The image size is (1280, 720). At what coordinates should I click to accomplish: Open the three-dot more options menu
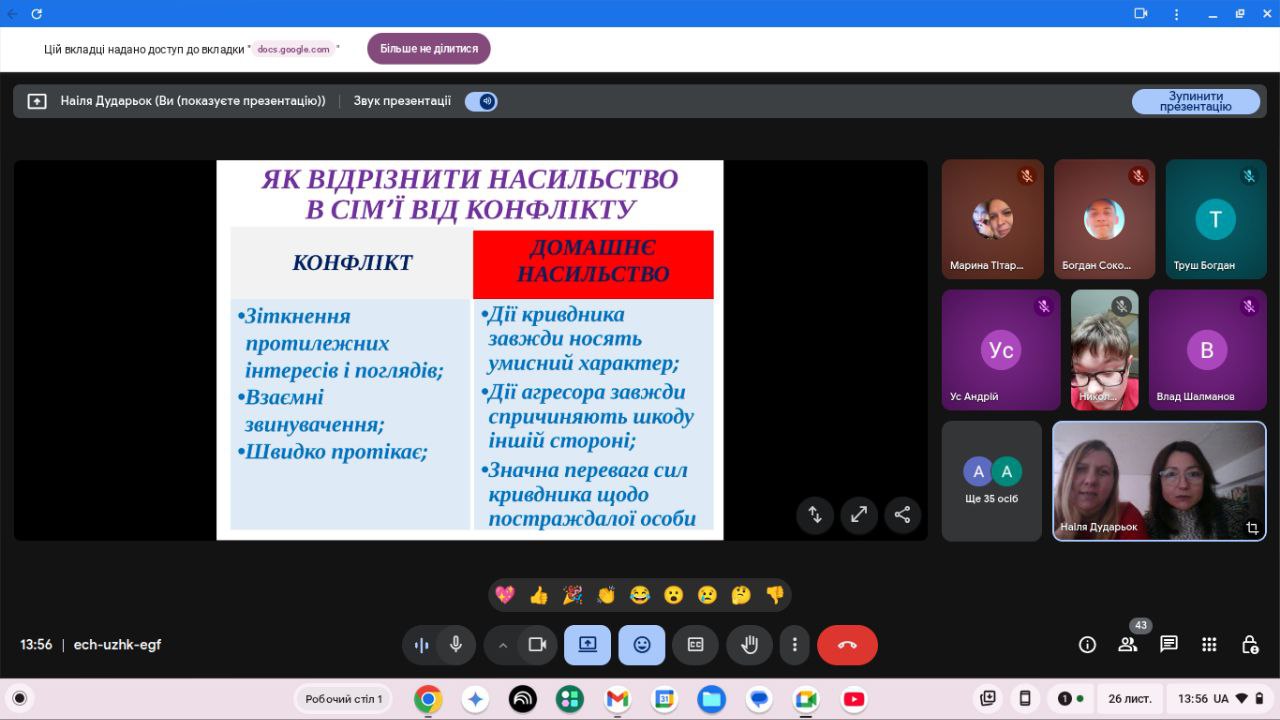pyautogui.click(x=794, y=645)
